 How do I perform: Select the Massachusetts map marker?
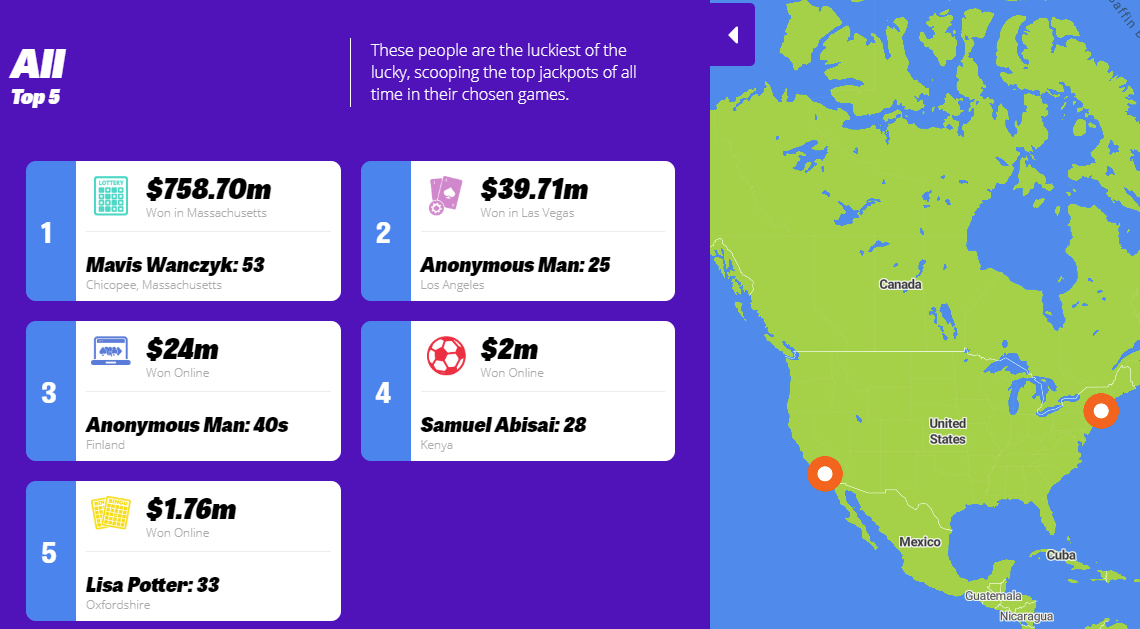click(1101, 412)
